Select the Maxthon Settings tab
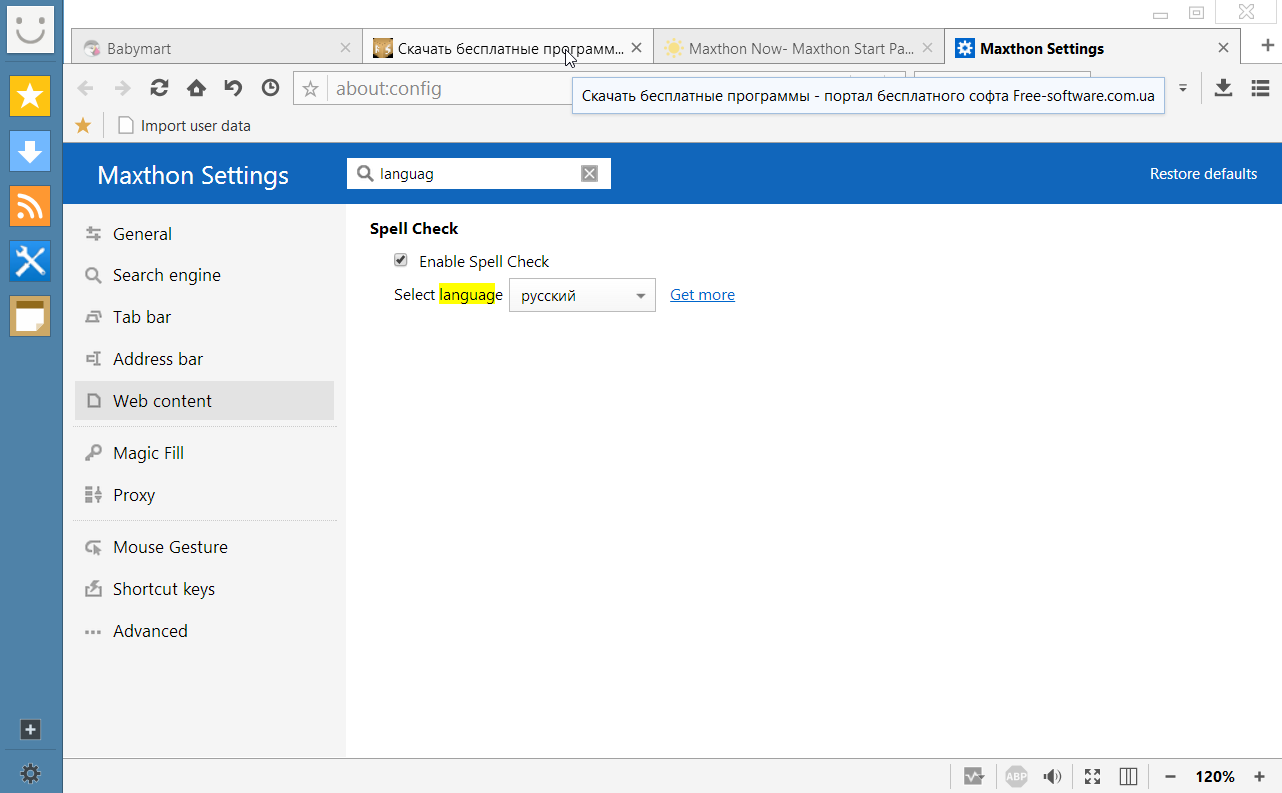 click(1092, 47)
